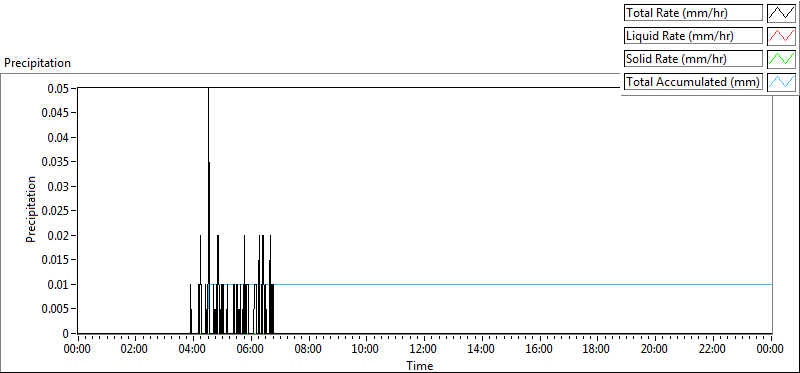The height and width of the screenshot is (373, 800).
Task: Click the 0 y-axis minimum value
Action: [x=66, y=333]
